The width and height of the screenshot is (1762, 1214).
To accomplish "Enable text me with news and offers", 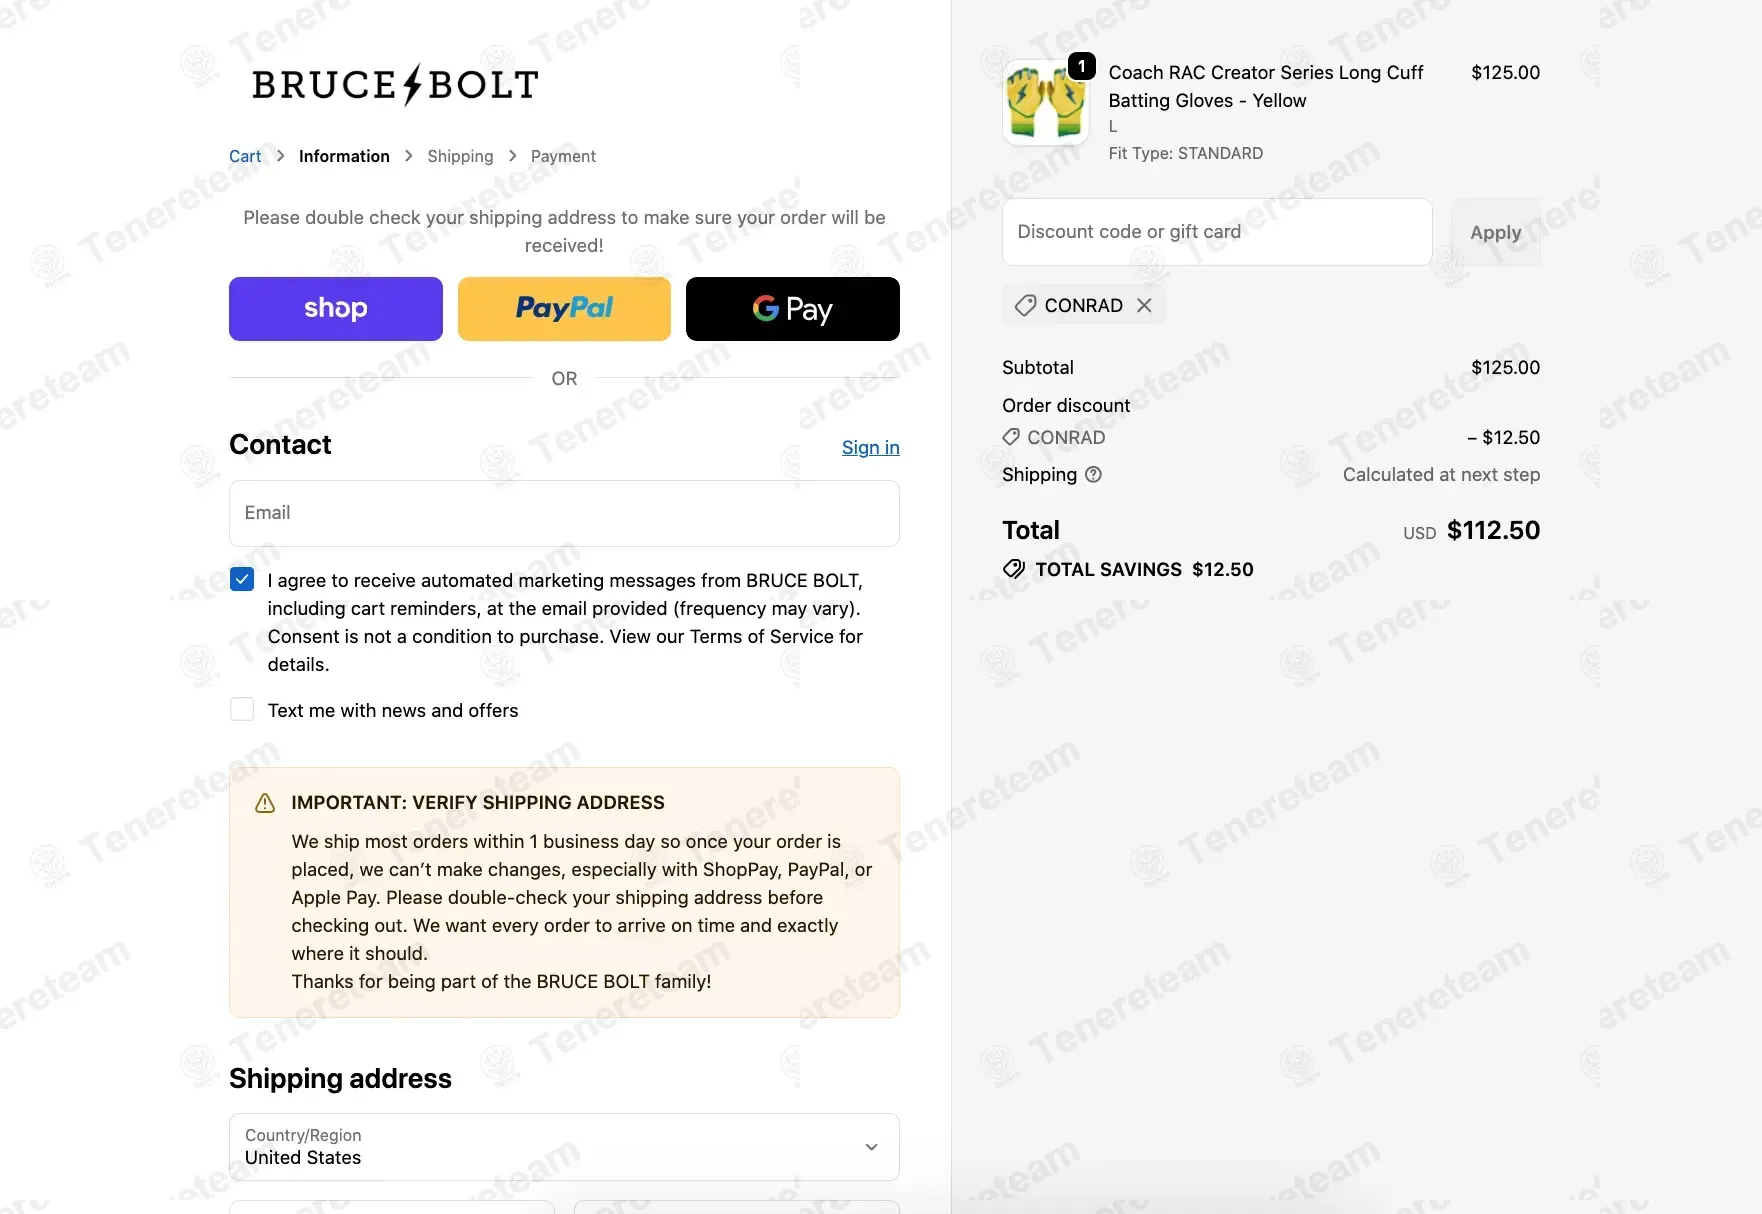I will [x=242, y=710].
